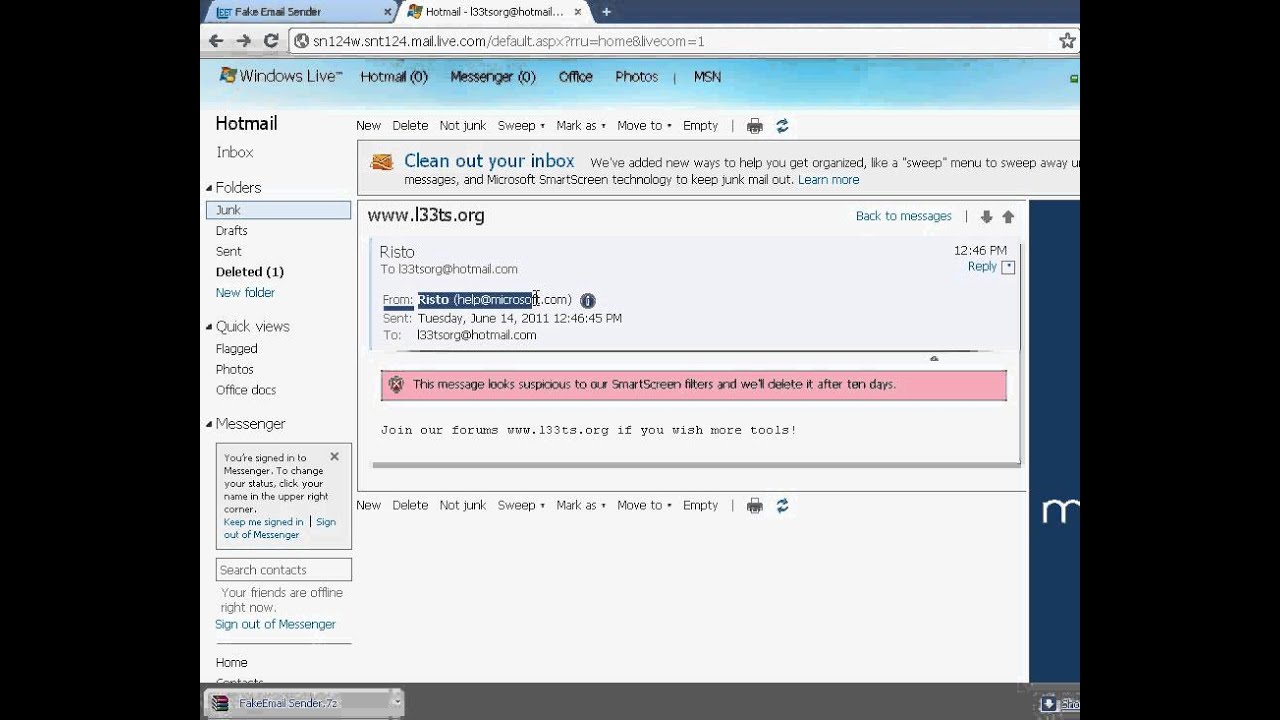This screenshot has width=1280, height=720.
Task: Click the browser forward arrow
Action: tap(243, 41)
